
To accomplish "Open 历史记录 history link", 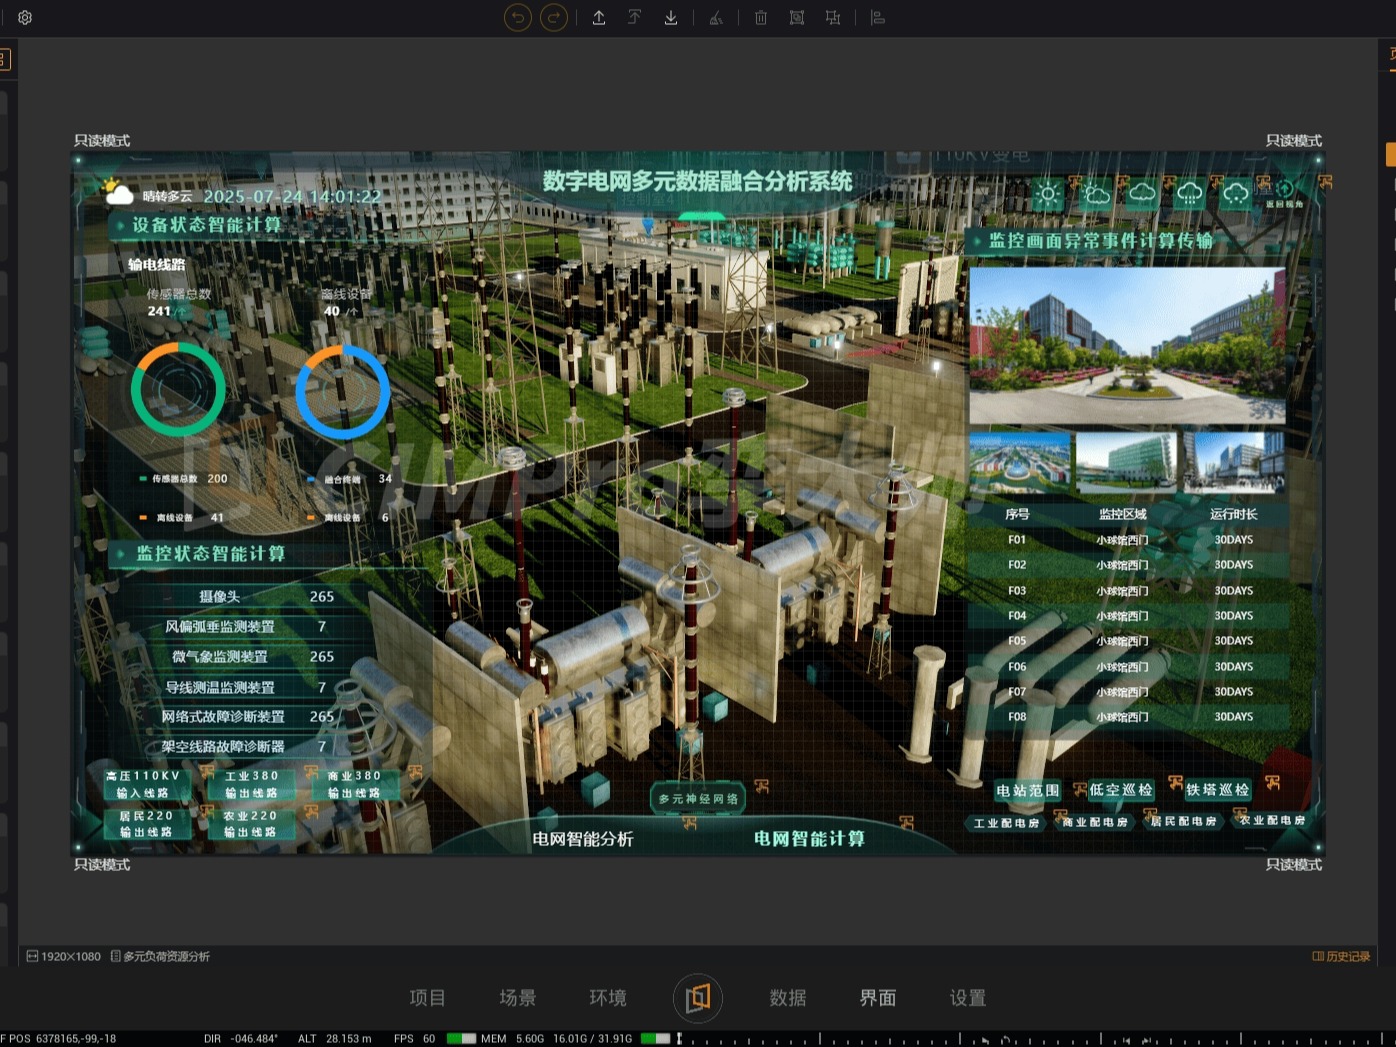I will click(x=1341, y=956).
